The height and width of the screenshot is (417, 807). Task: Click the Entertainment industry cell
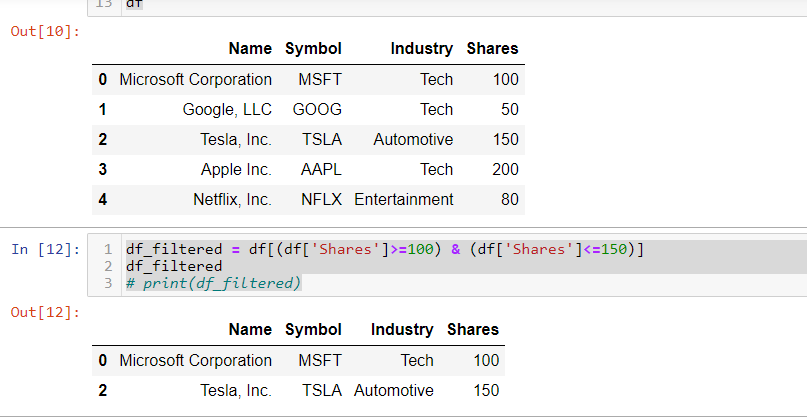click(403, 199)
